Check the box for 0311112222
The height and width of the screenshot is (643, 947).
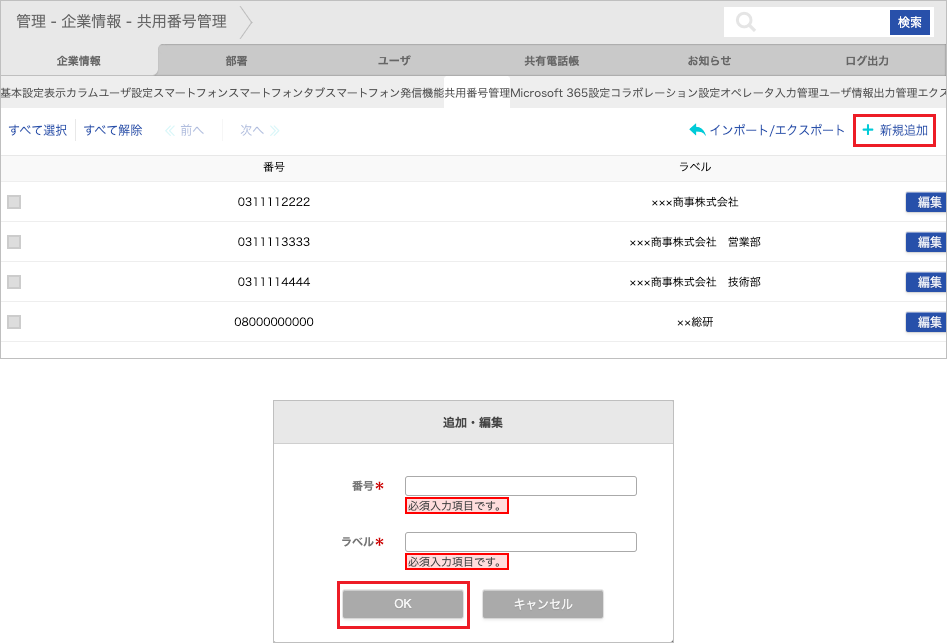coord(14,202)
